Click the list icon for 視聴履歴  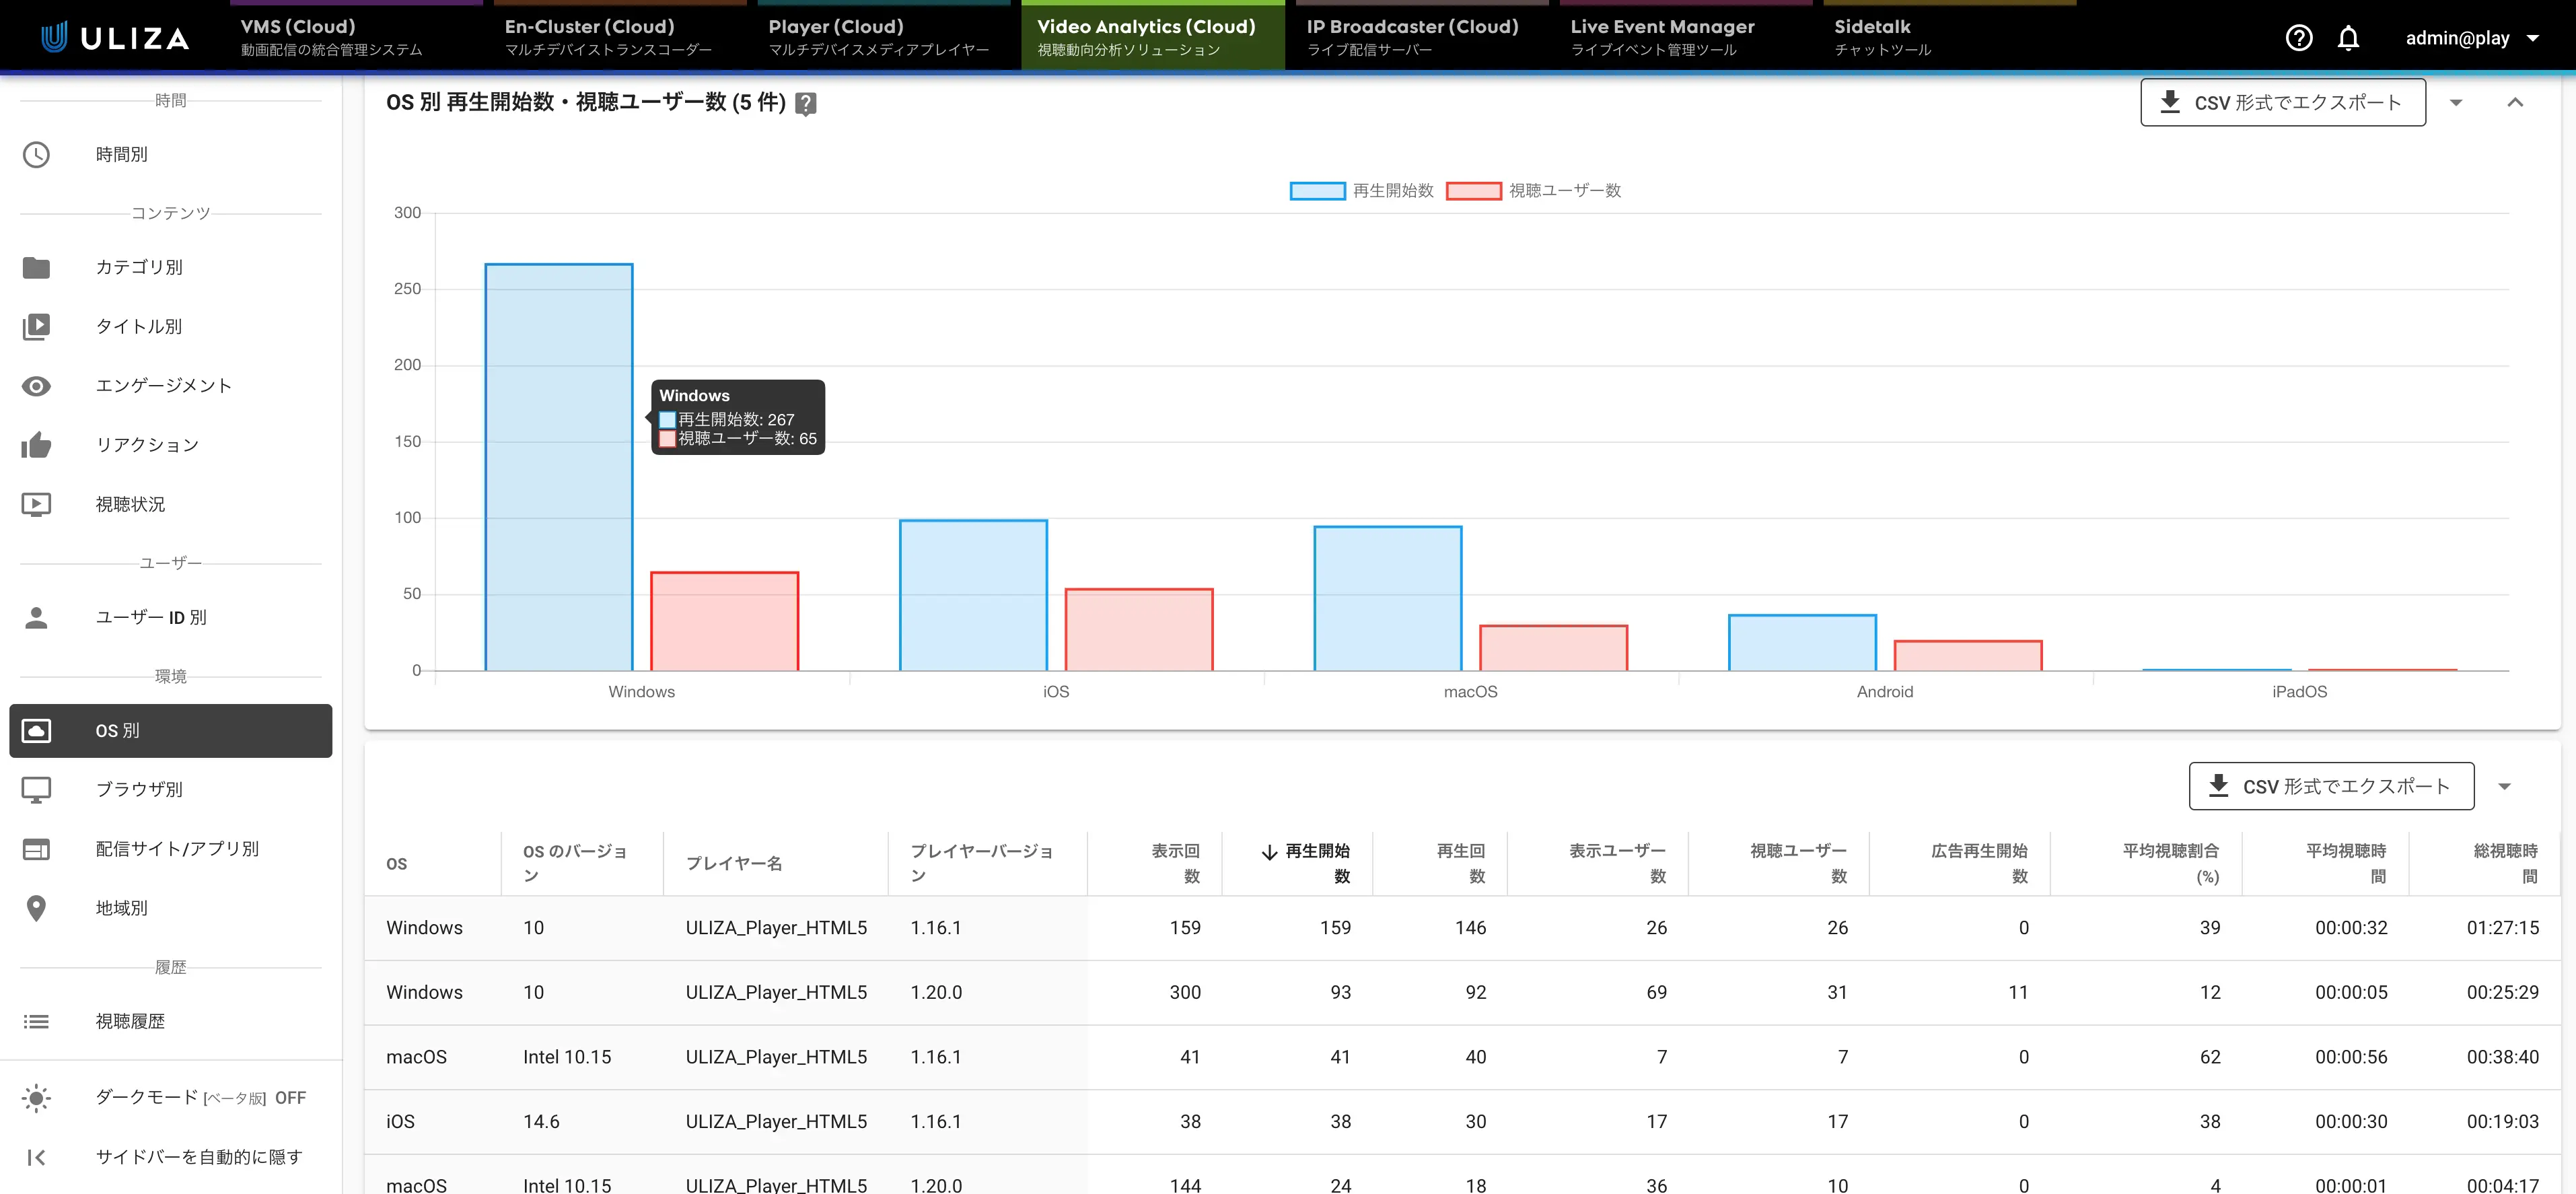pos(36,1021)
